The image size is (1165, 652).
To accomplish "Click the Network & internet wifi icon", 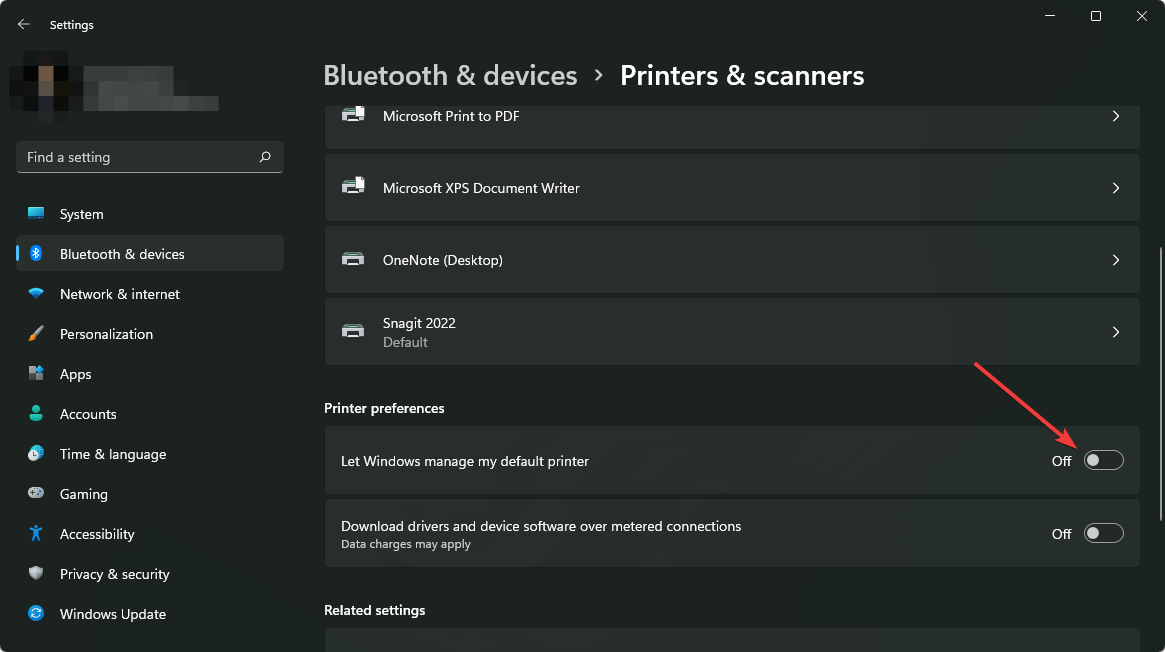I will (36, 293).
